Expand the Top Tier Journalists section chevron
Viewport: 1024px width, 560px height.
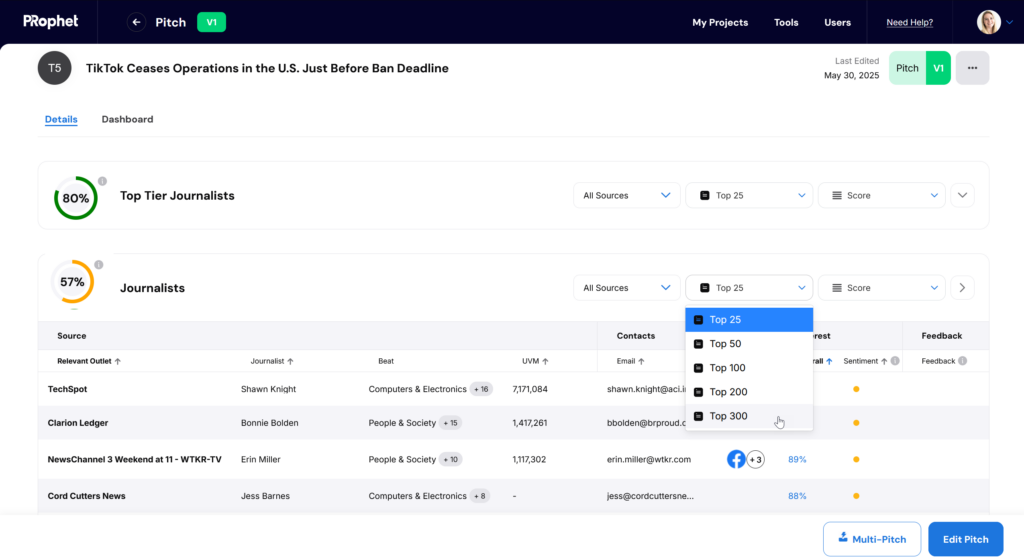(x=962, y=195)
